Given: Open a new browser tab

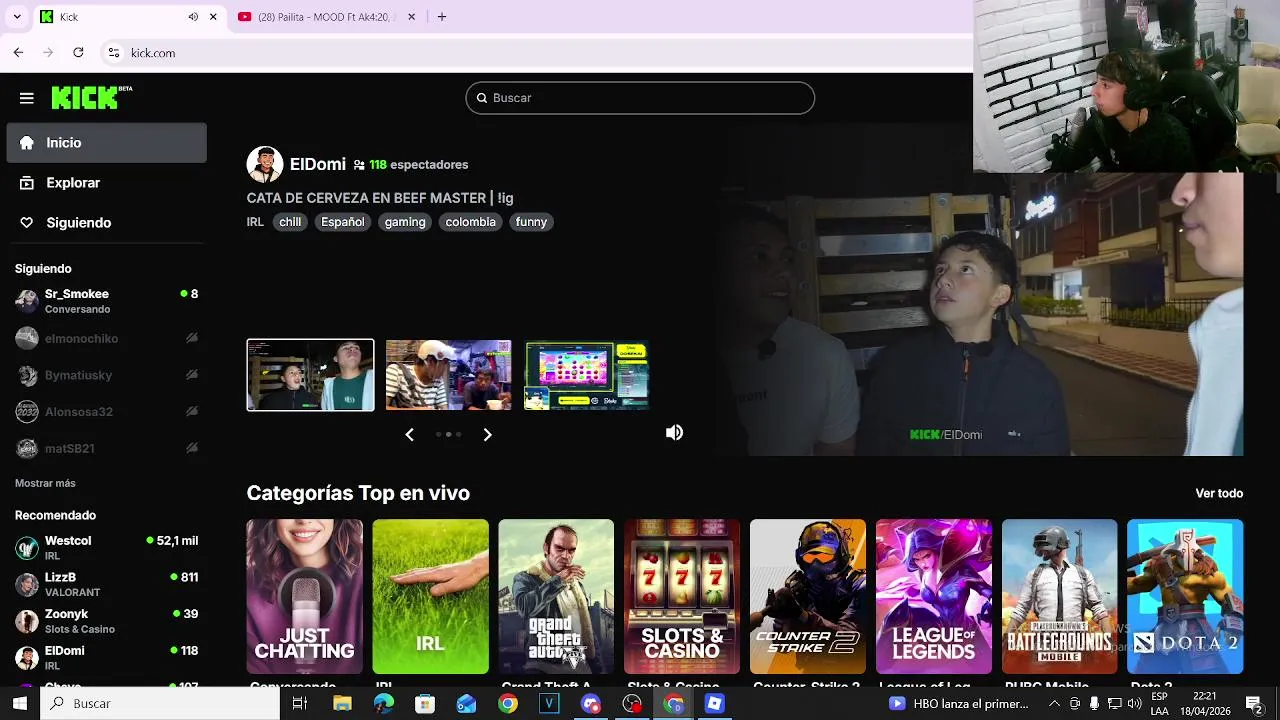Looking at the screenshot, I should tap(442, 17).
